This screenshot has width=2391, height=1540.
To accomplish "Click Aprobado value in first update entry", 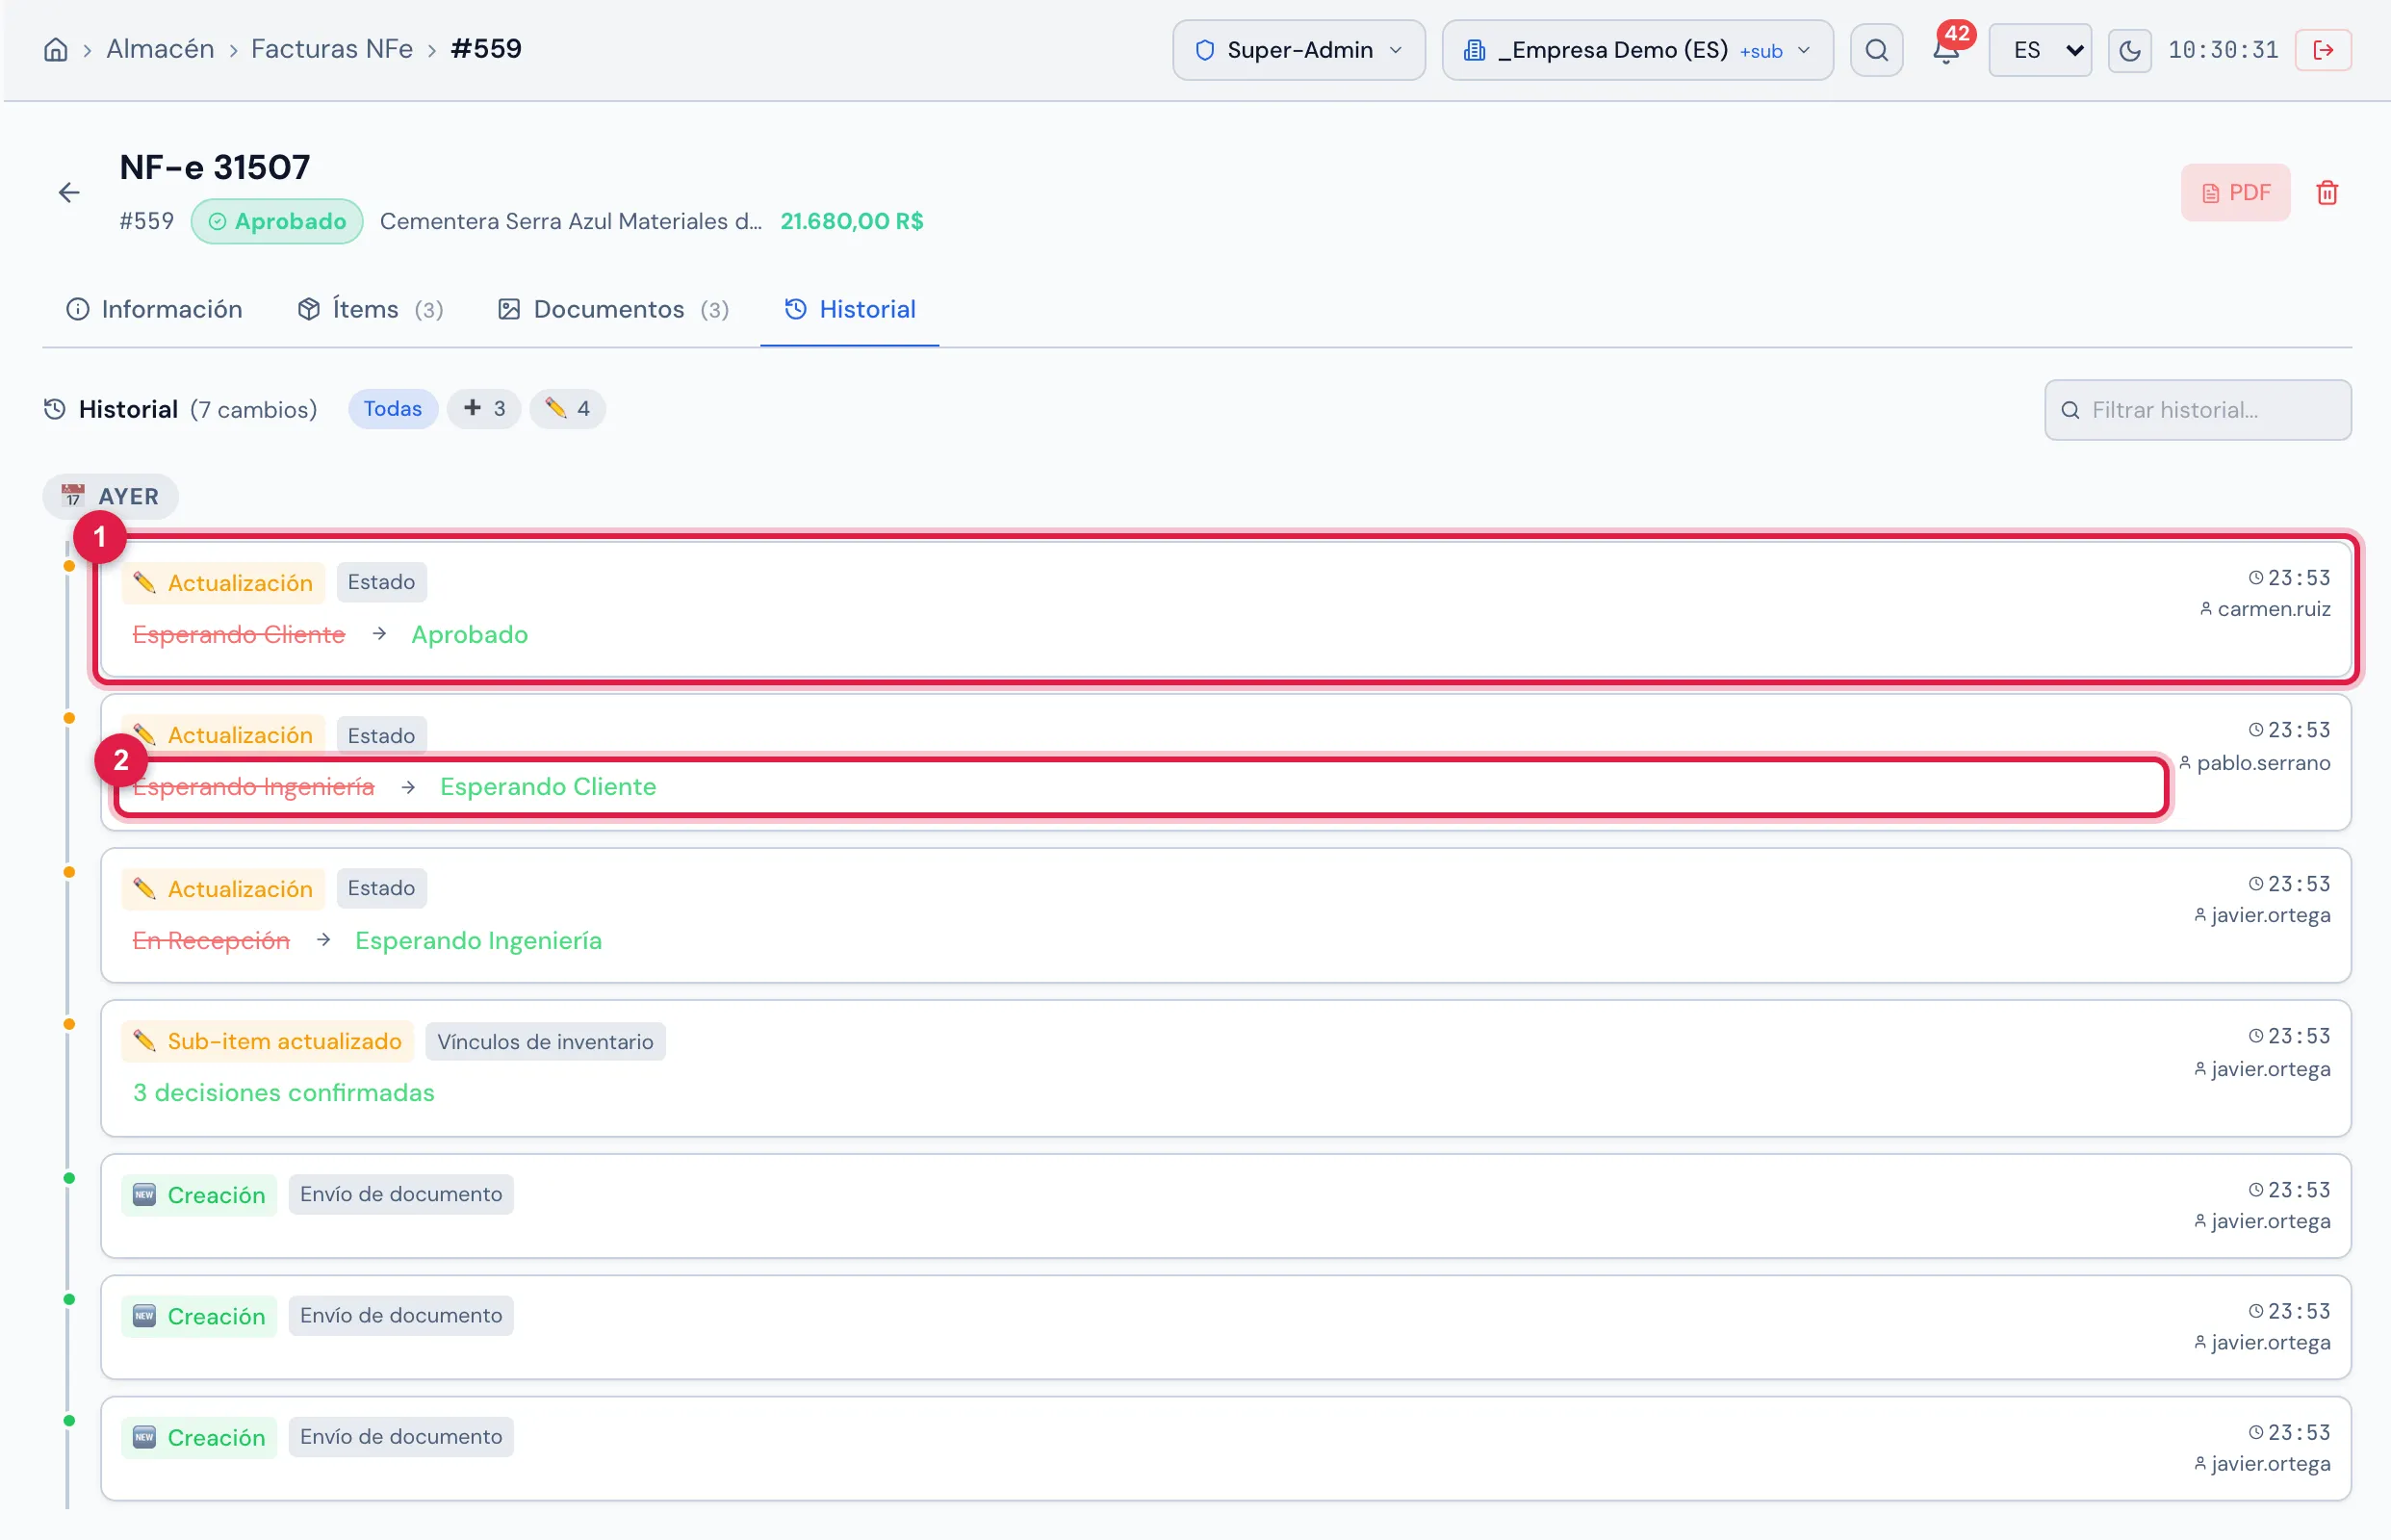I will 470,634.
